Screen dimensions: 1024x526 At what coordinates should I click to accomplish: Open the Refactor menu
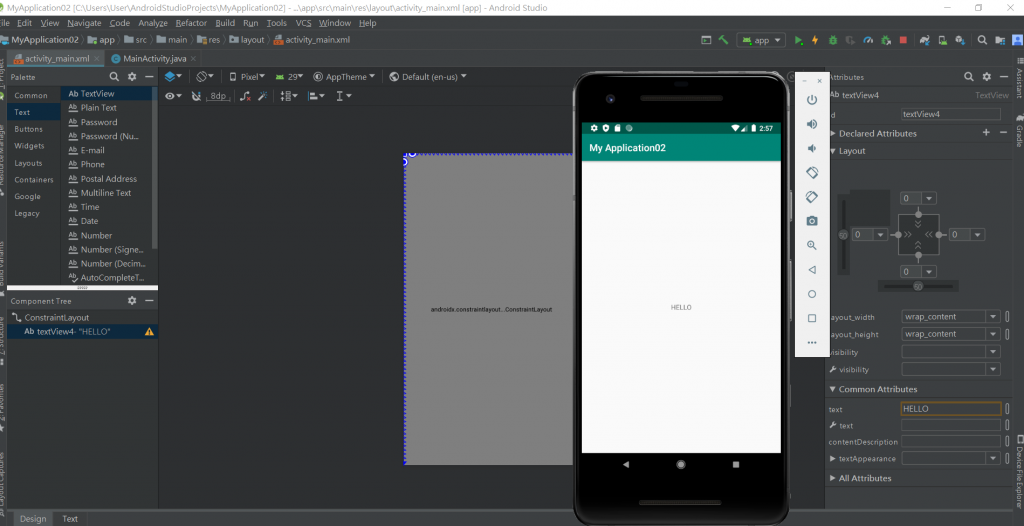tap(191, 23)
